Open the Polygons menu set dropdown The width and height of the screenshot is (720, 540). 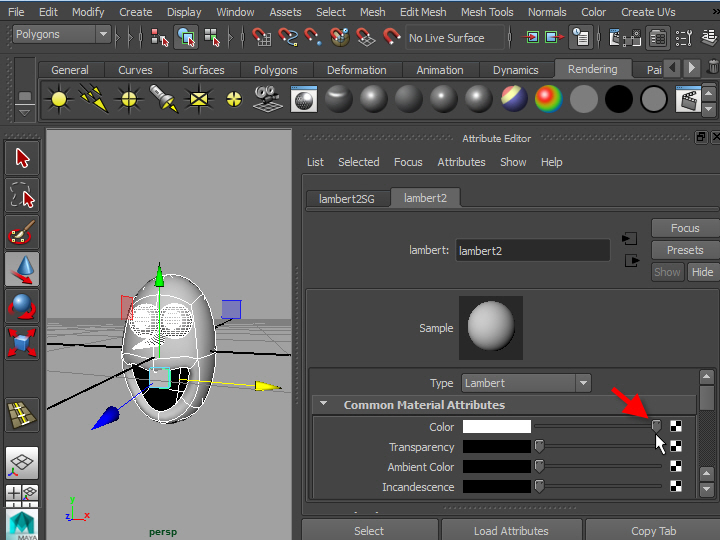coord(62,34)
